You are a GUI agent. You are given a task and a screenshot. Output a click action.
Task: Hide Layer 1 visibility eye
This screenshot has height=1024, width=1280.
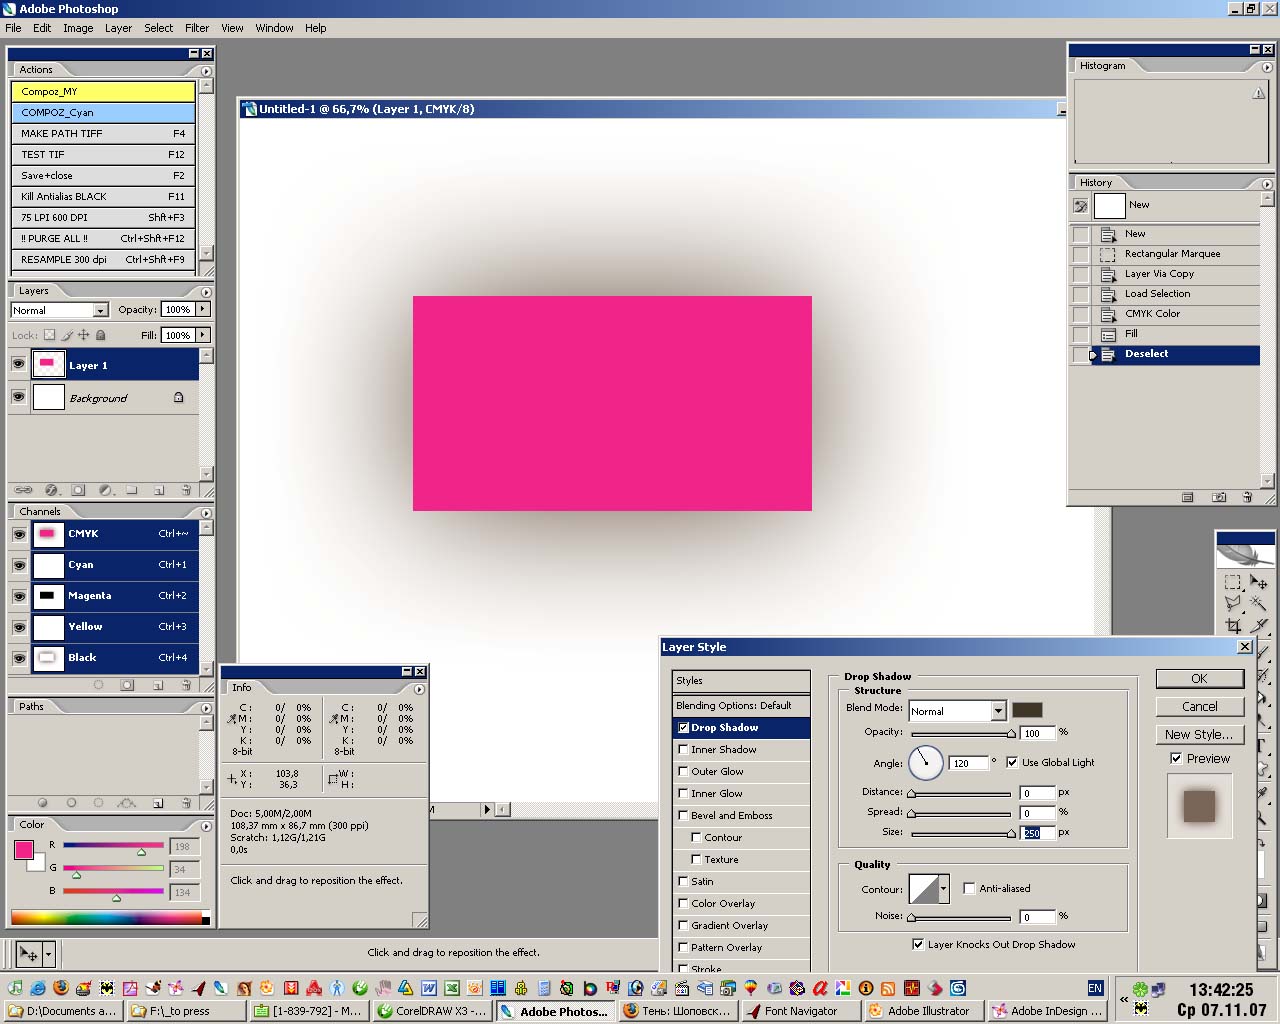pyautogui.click(x=18, y=365)
